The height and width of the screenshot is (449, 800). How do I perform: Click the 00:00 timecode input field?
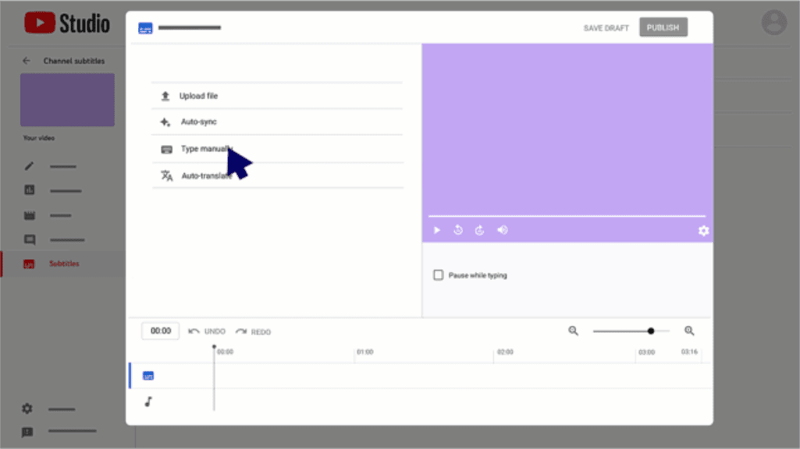pos(160,331)
